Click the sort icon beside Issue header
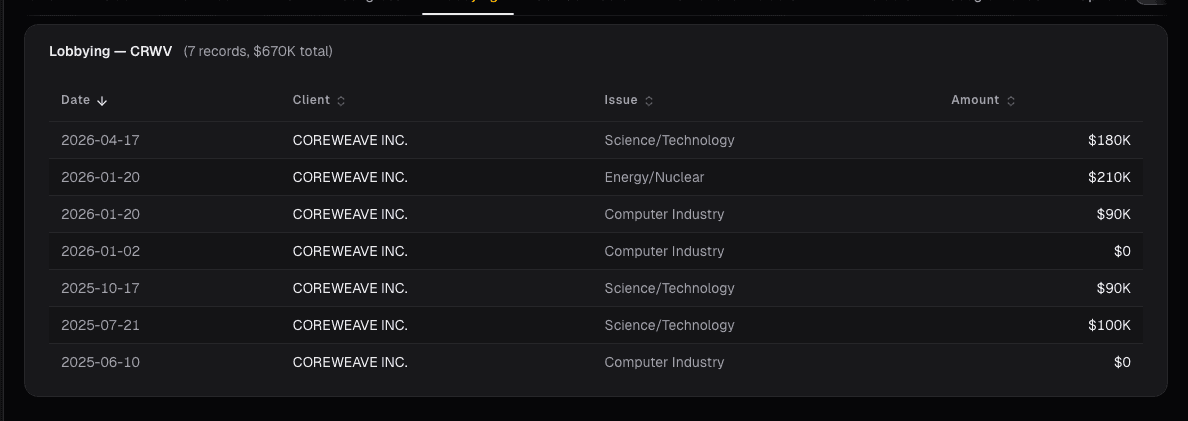1188x421 pixels. 649,101
